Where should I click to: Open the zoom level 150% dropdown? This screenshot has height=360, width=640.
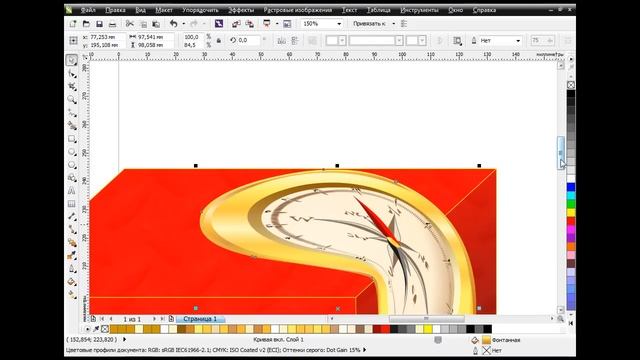coord(339,24)
